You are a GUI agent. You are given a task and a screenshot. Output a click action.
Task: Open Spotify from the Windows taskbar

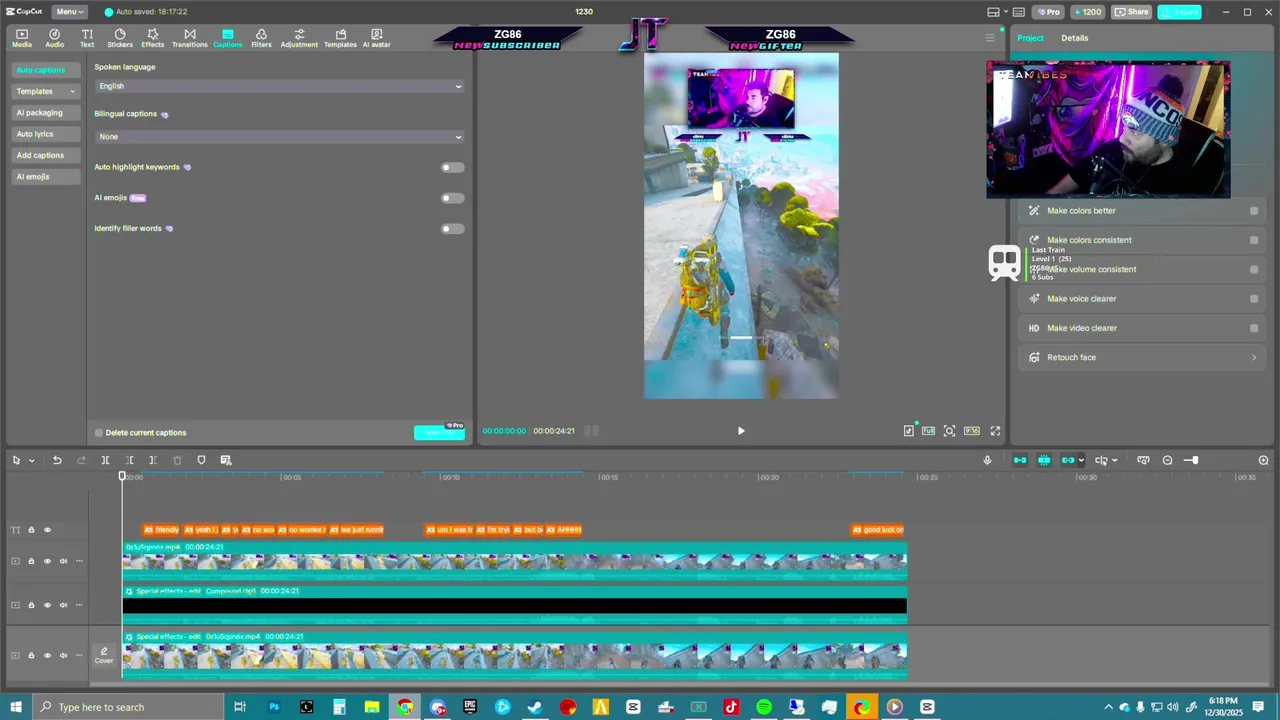click(x=764, y=707)
